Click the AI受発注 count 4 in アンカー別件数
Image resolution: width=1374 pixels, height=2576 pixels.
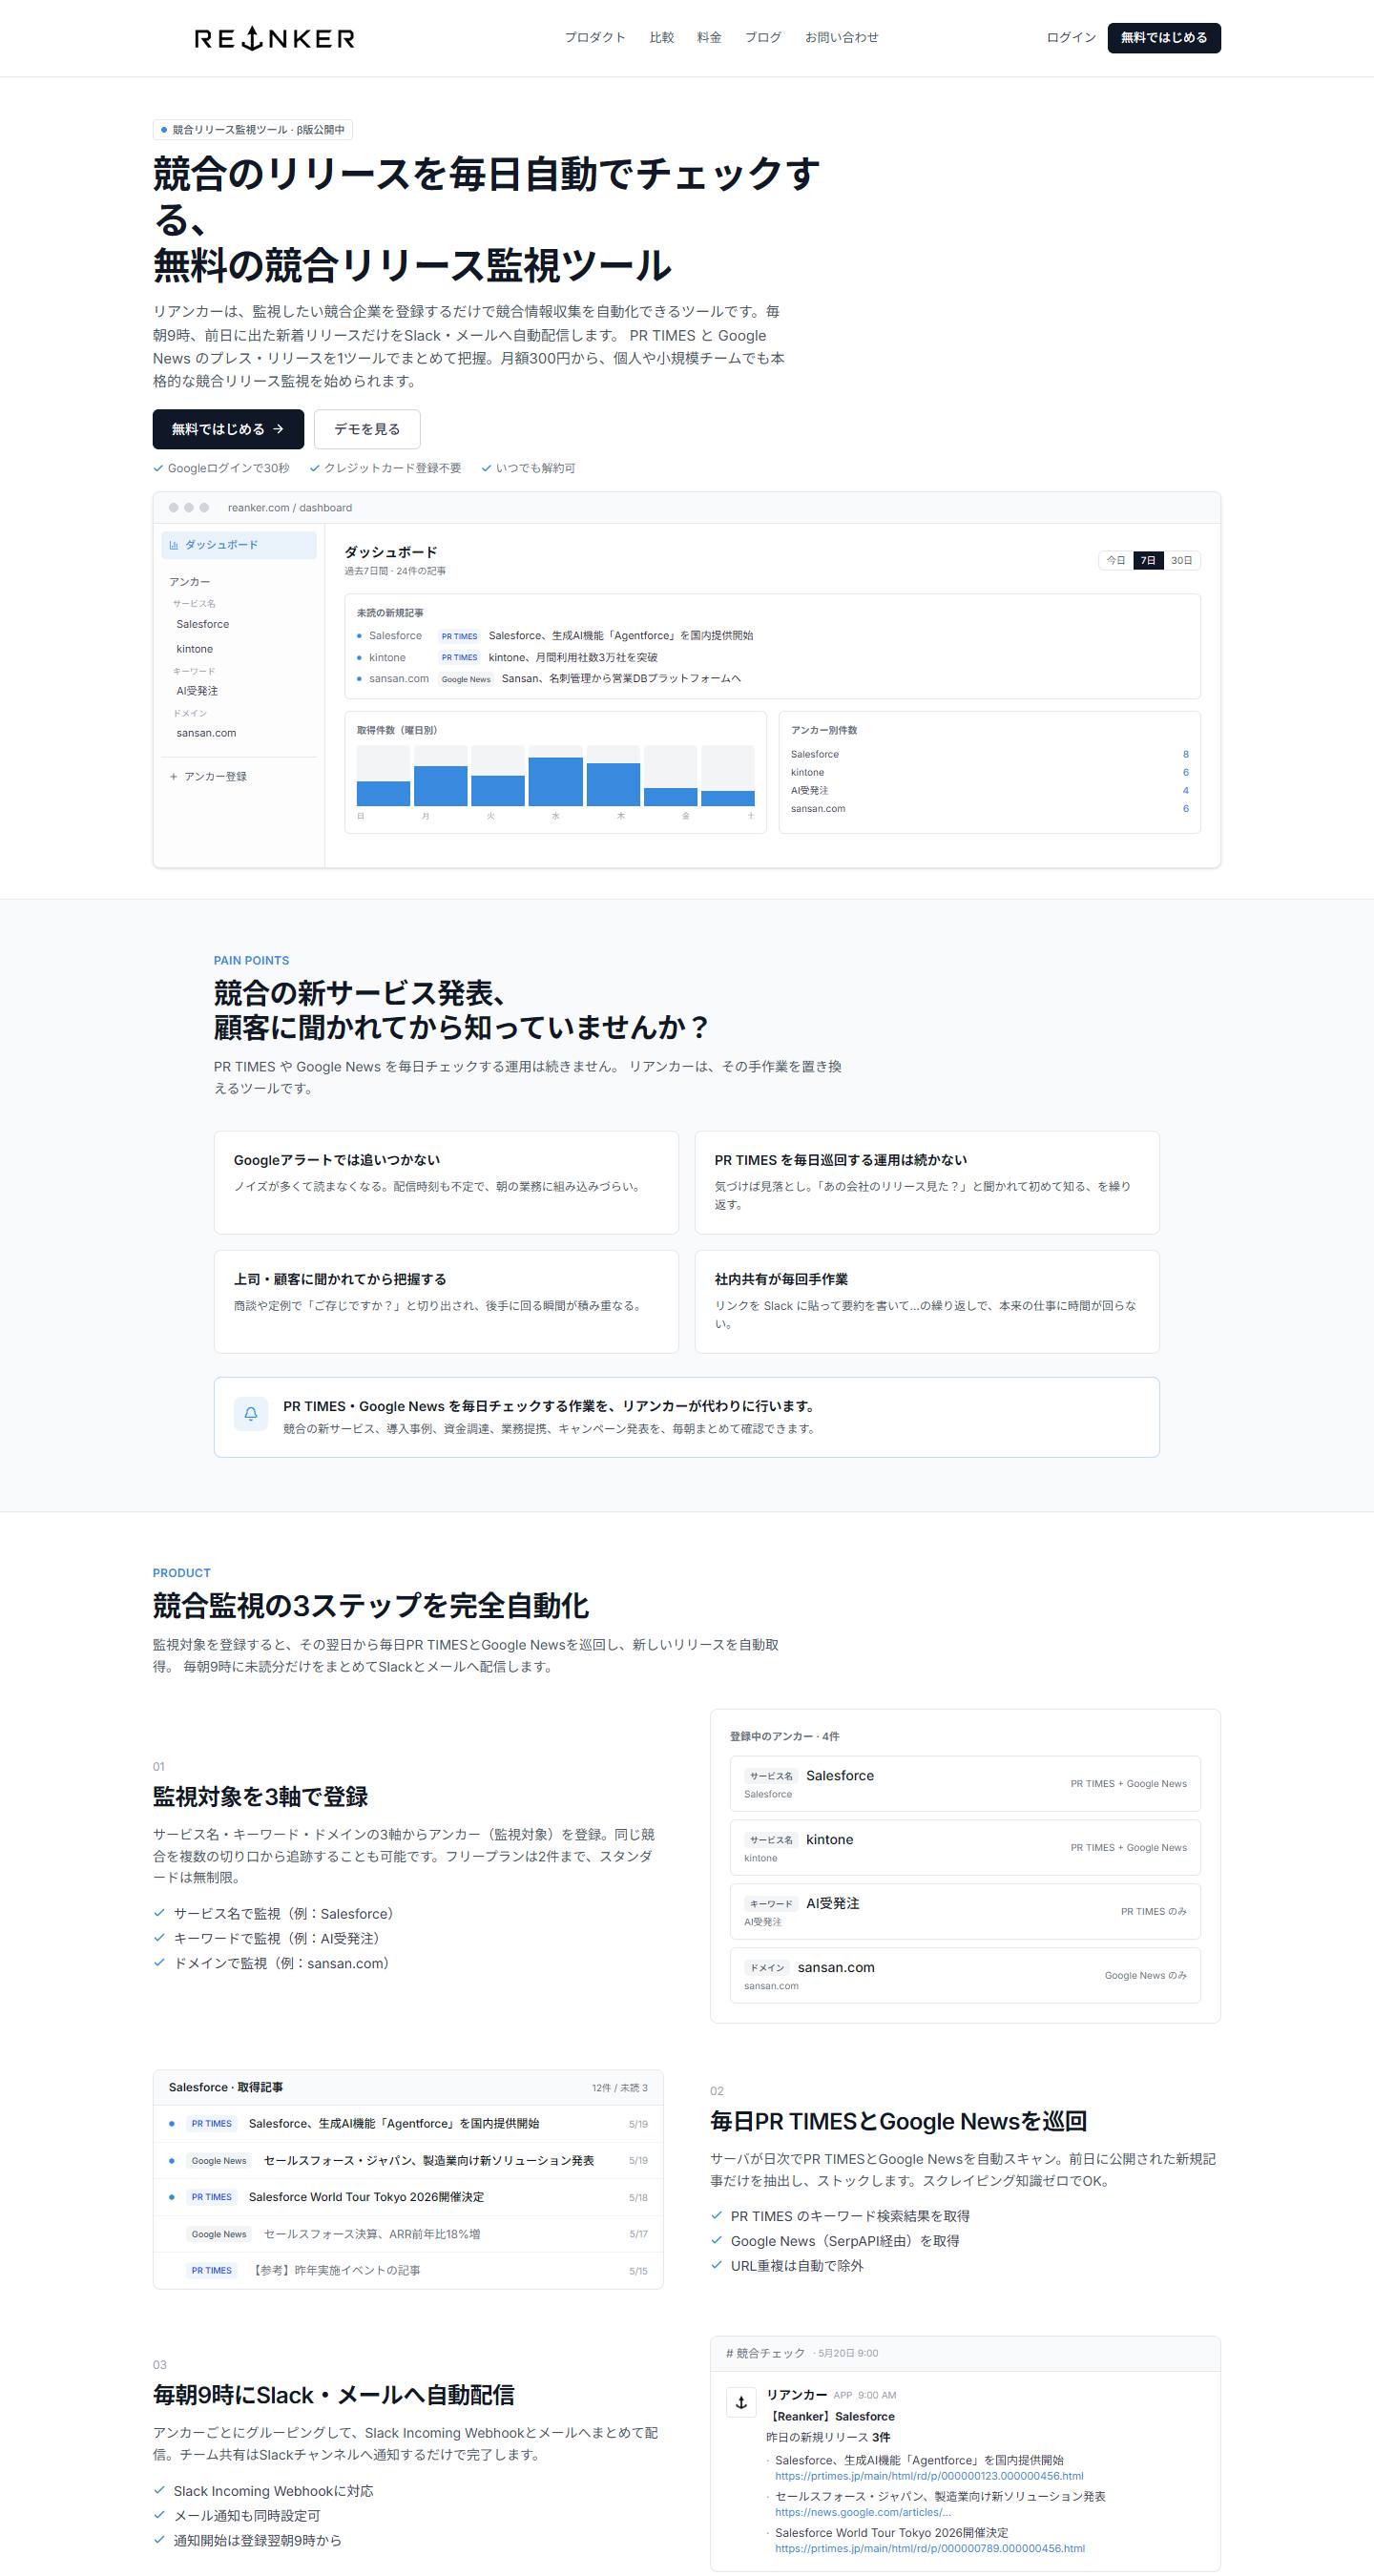click(x=1186, y=791)
